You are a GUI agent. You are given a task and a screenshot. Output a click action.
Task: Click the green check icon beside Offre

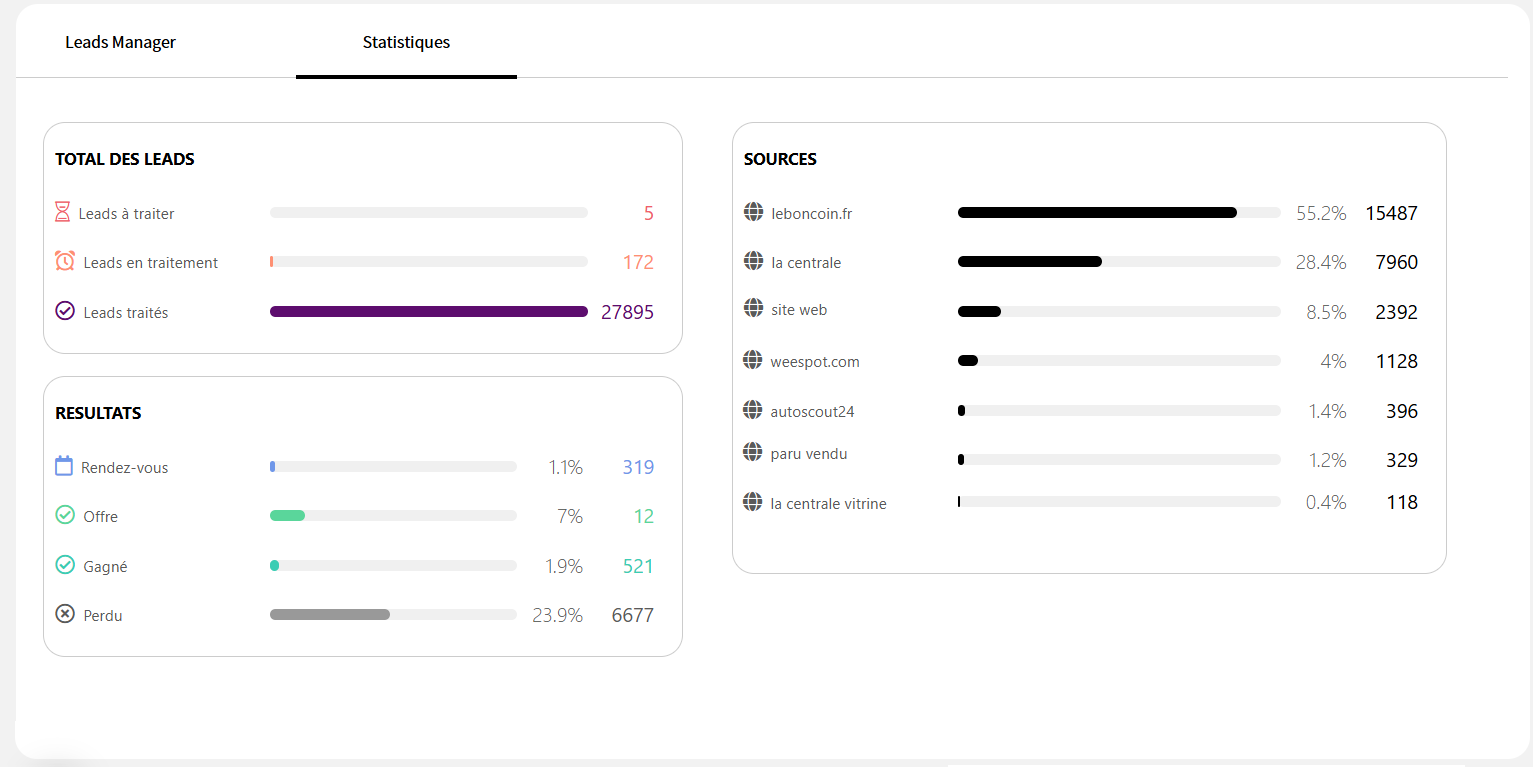tap(65, 515)
